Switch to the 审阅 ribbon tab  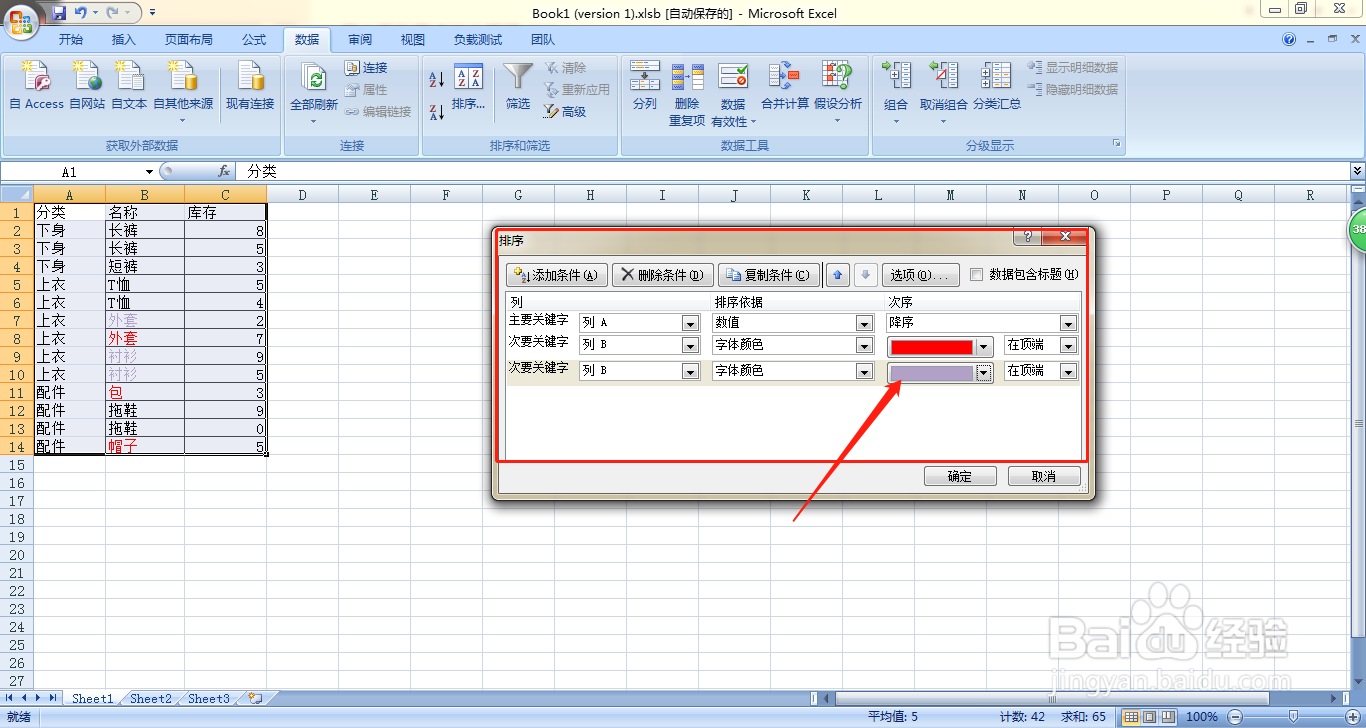pos(359,40)
